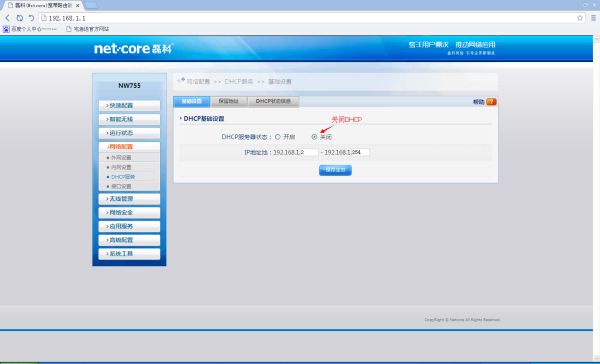Viewport: 600px width, 364px height.
Task: Collapse the 网络配置 sidebar section
Action: 129,147
